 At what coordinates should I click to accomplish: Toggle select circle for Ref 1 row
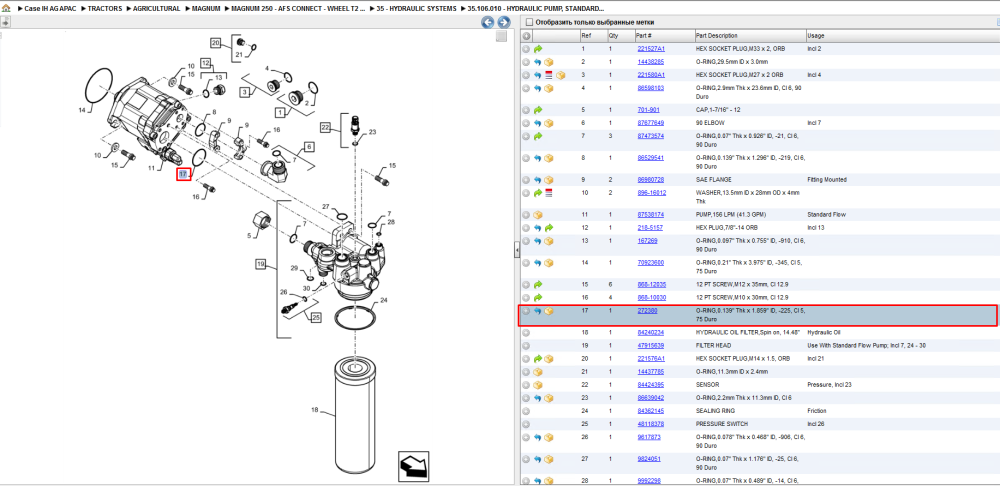pos(526,49)
